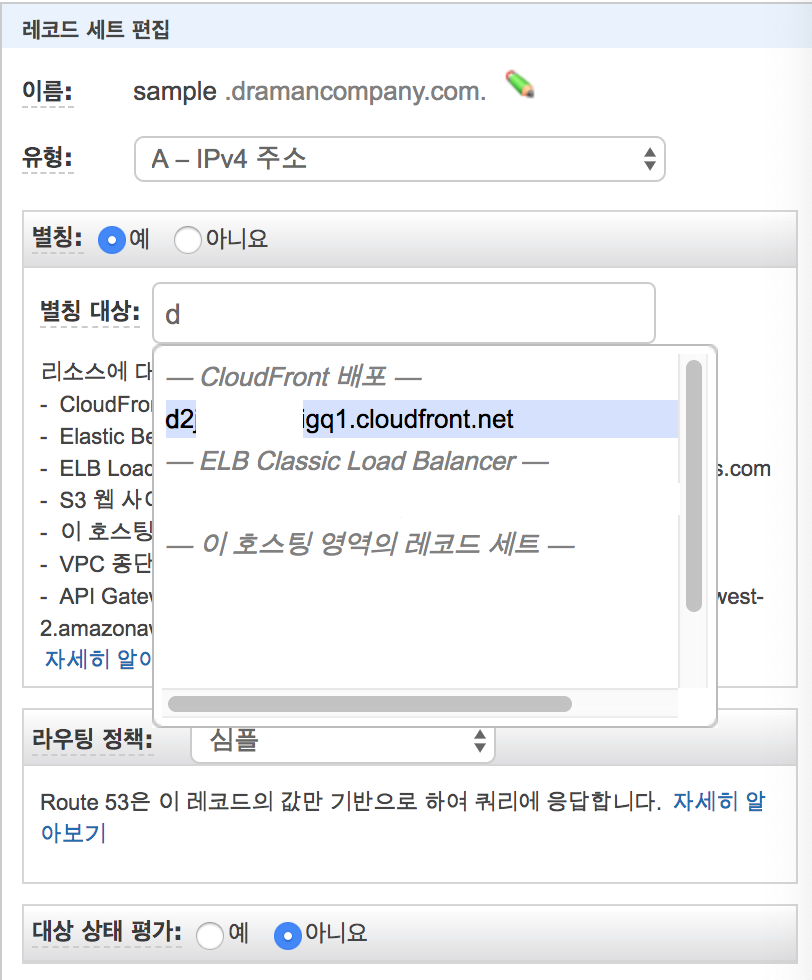
Task: Click the 라우팅 정책 dropdown arrows
Action: tap(479, 741)
